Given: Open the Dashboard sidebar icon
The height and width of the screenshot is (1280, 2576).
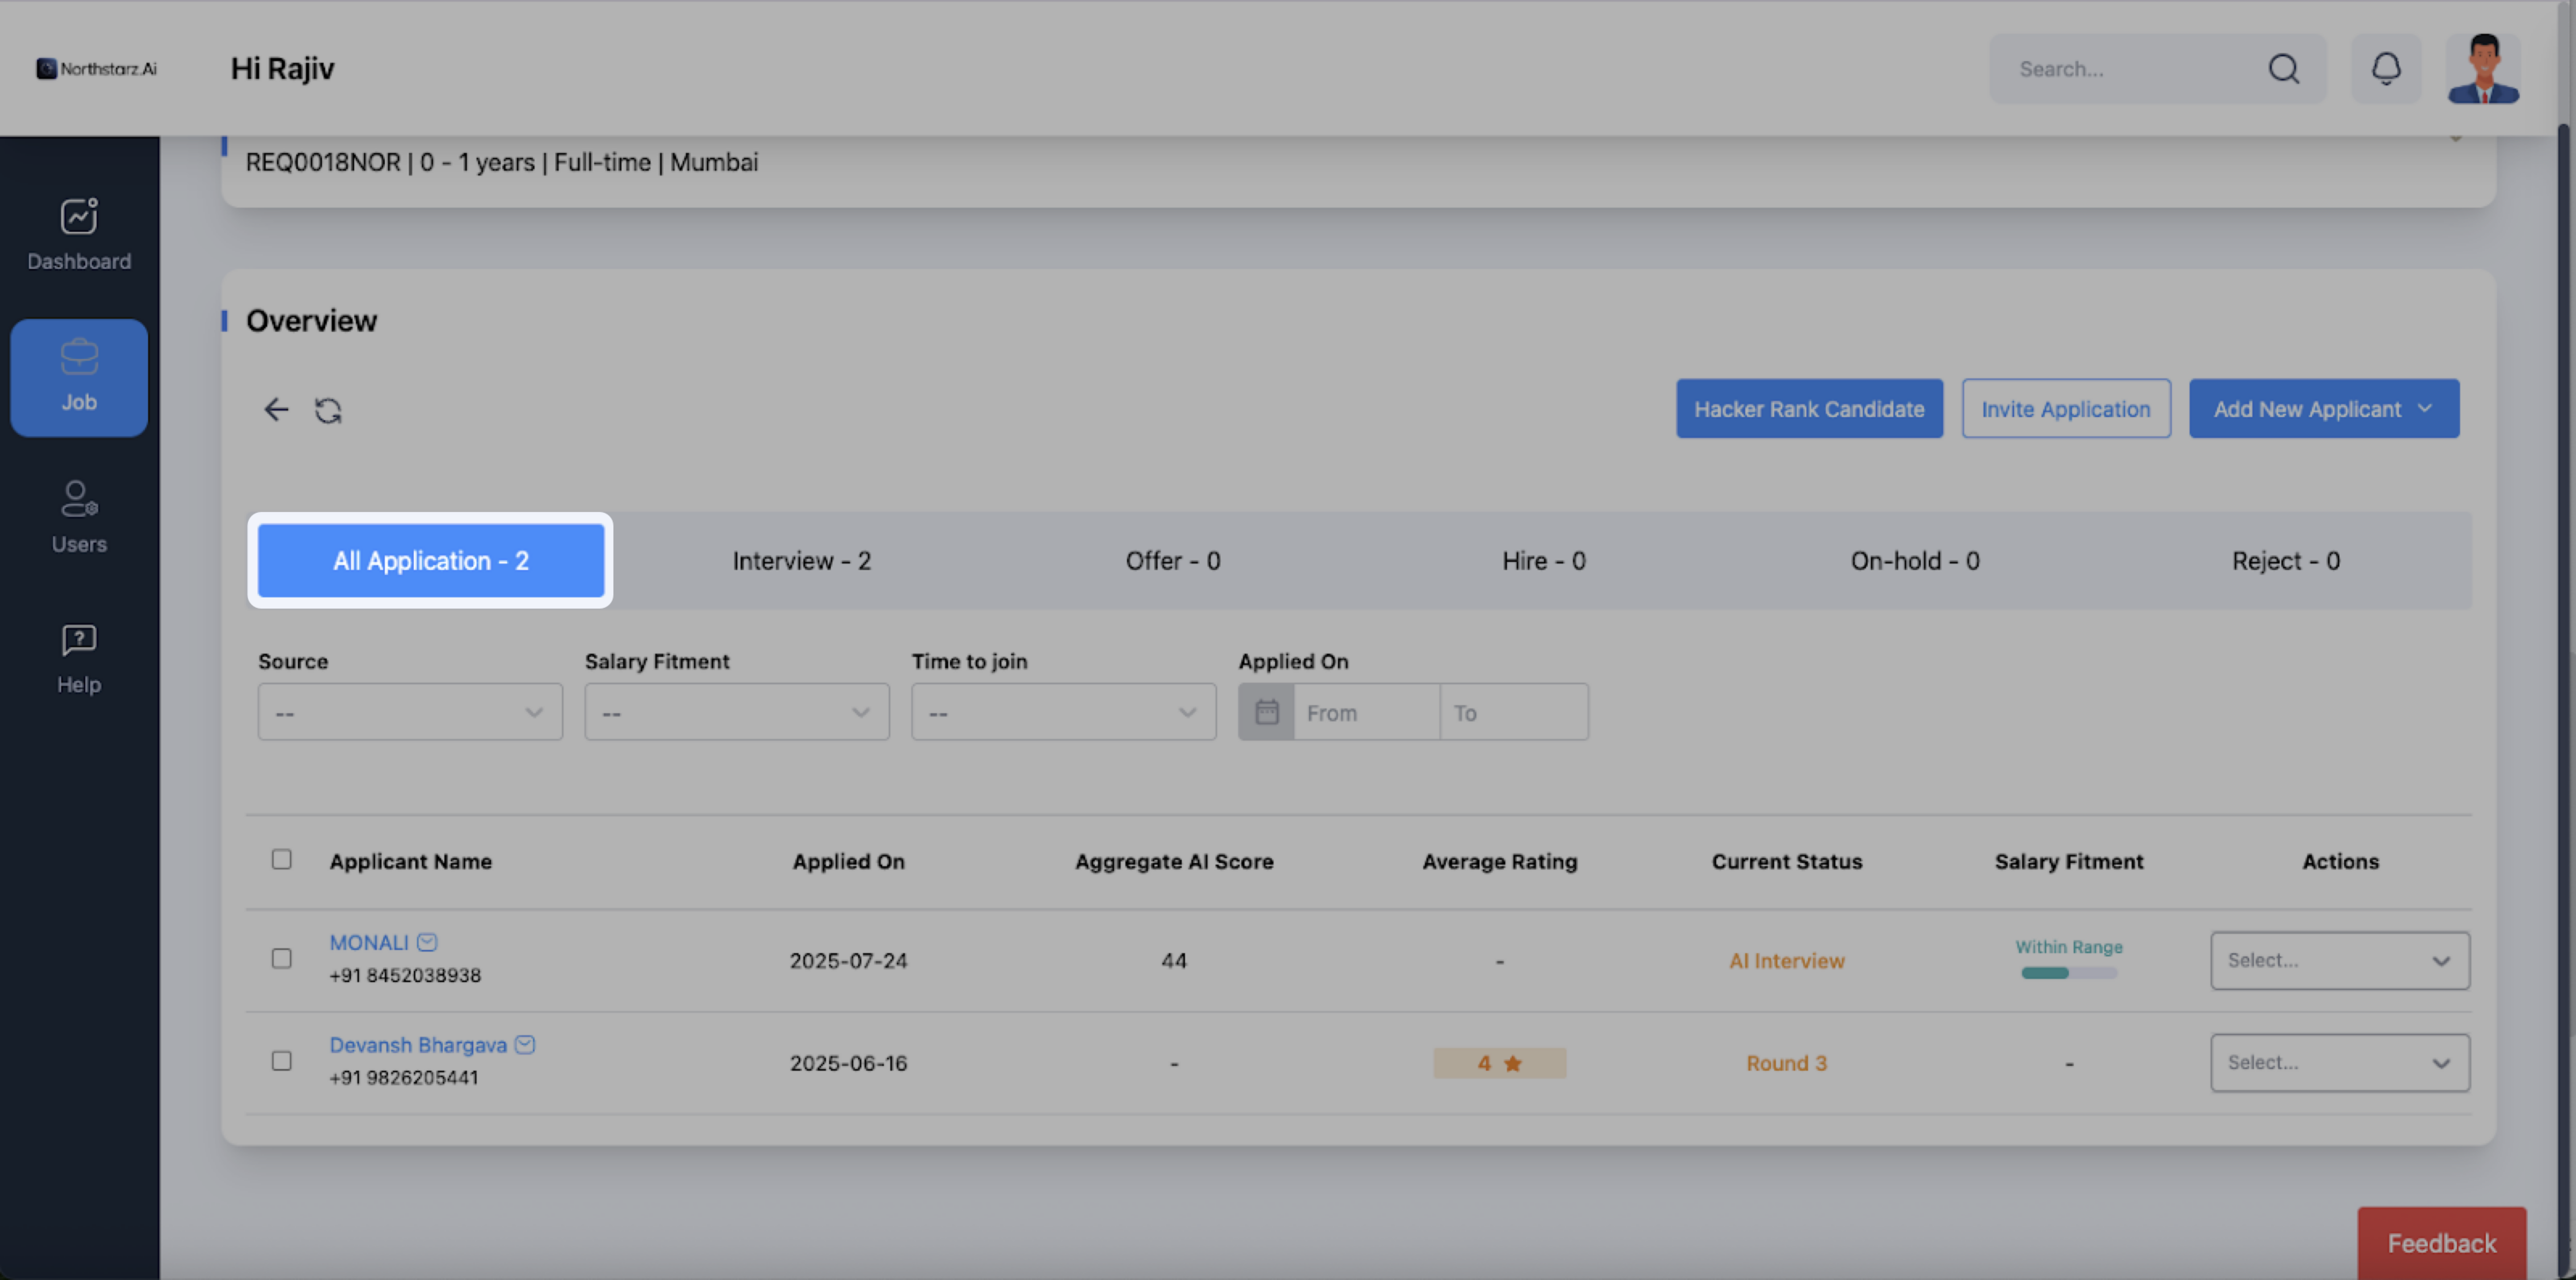Looking at the screenshot, I should [x=79, y=234].
